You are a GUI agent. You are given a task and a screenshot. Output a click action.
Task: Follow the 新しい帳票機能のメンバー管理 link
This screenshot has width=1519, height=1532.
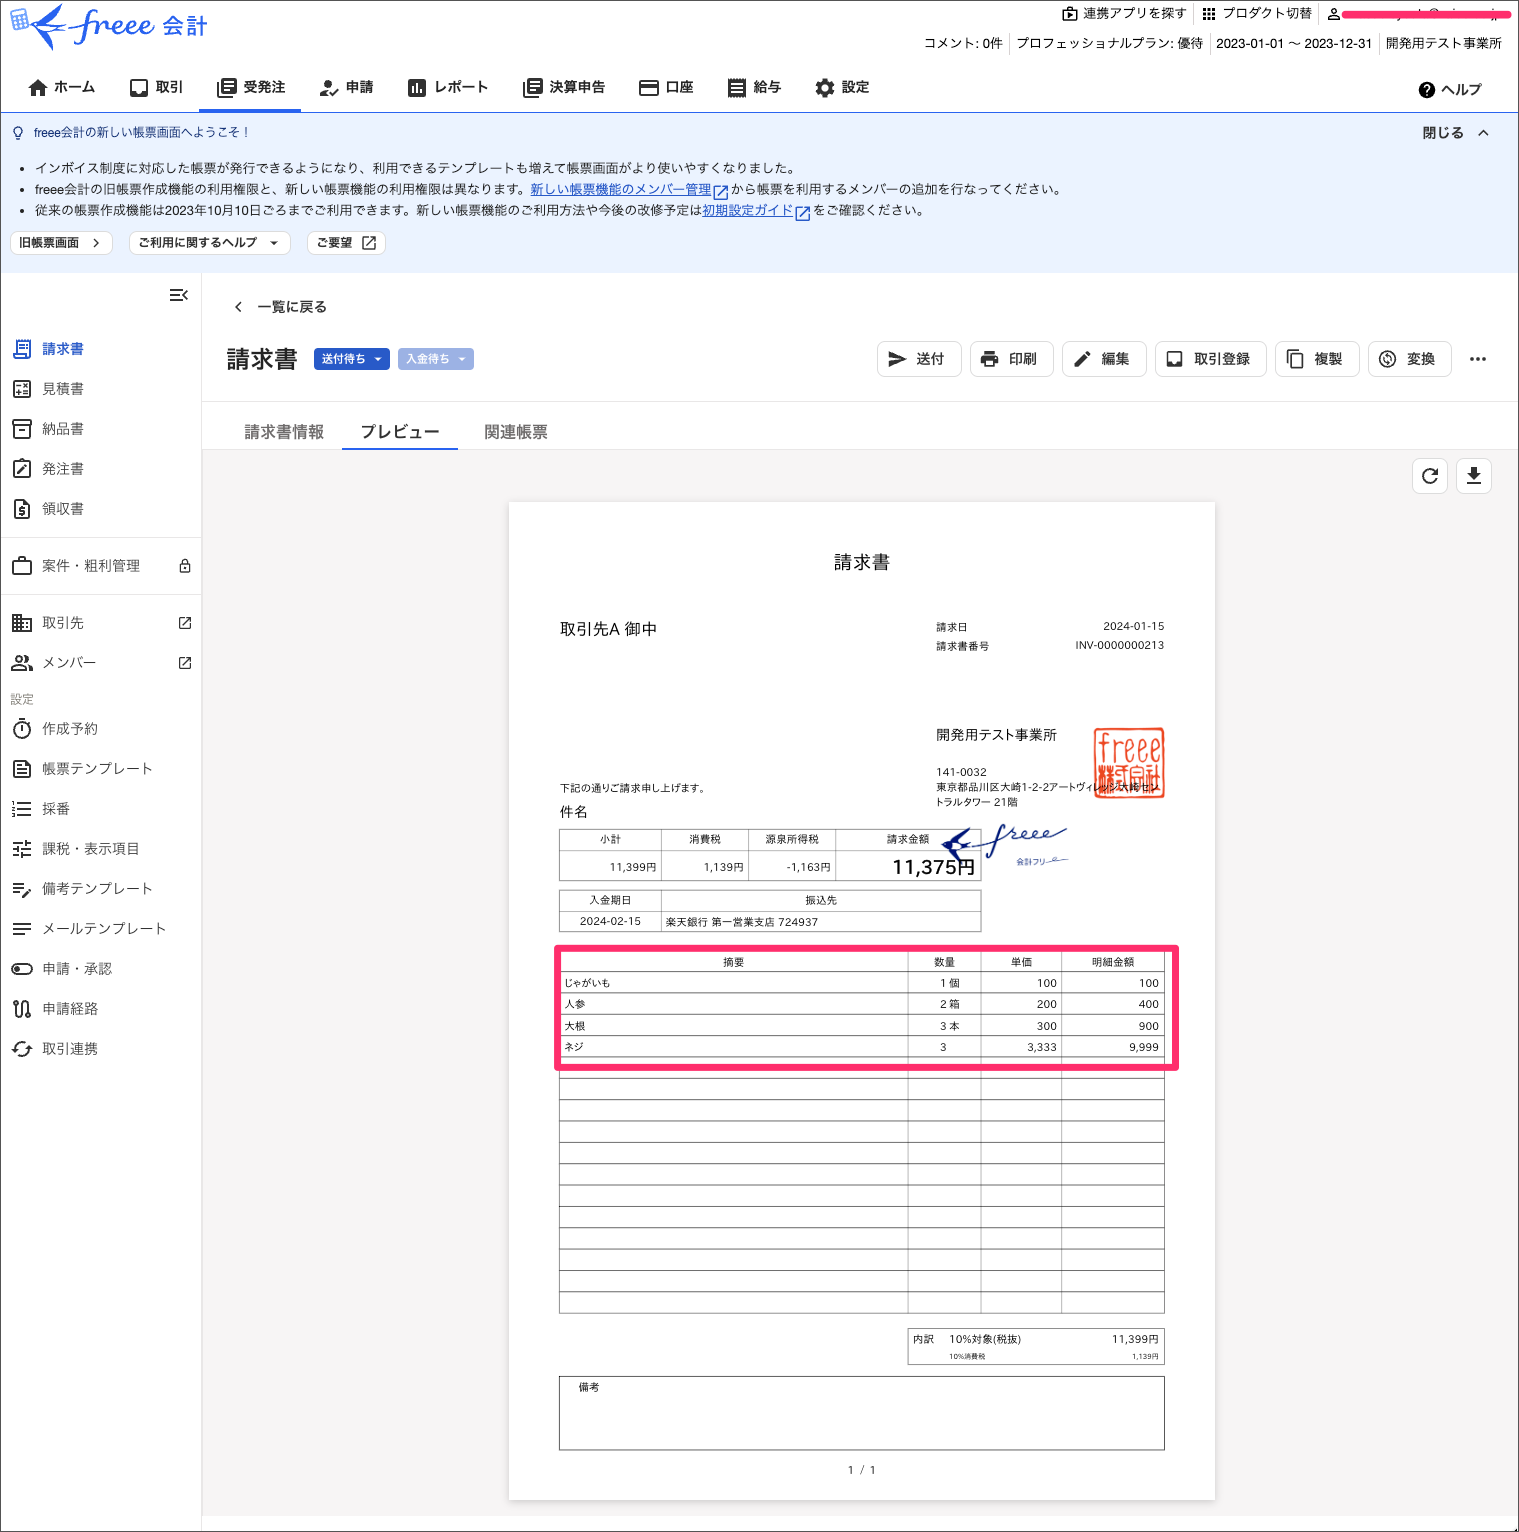pyautogui.click(x=621, y=189)
